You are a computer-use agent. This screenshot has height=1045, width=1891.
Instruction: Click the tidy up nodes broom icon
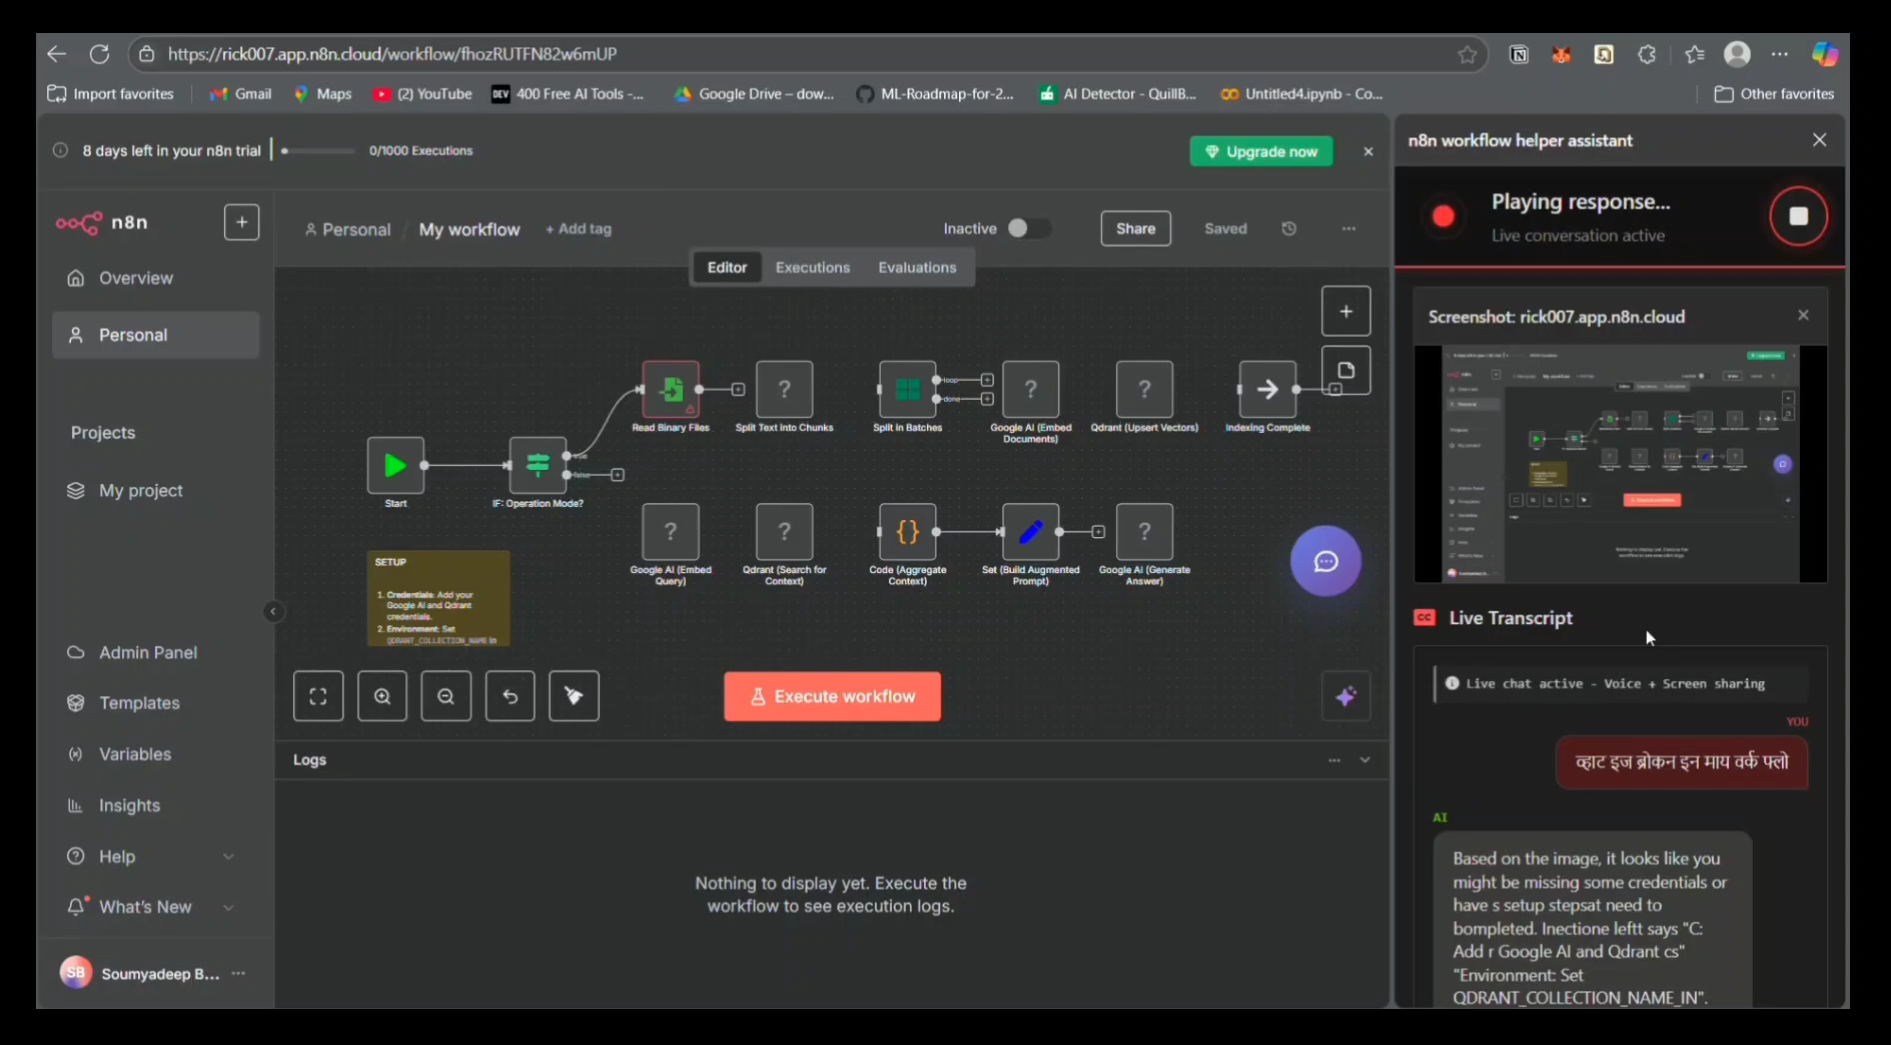[x=574, y=696]
